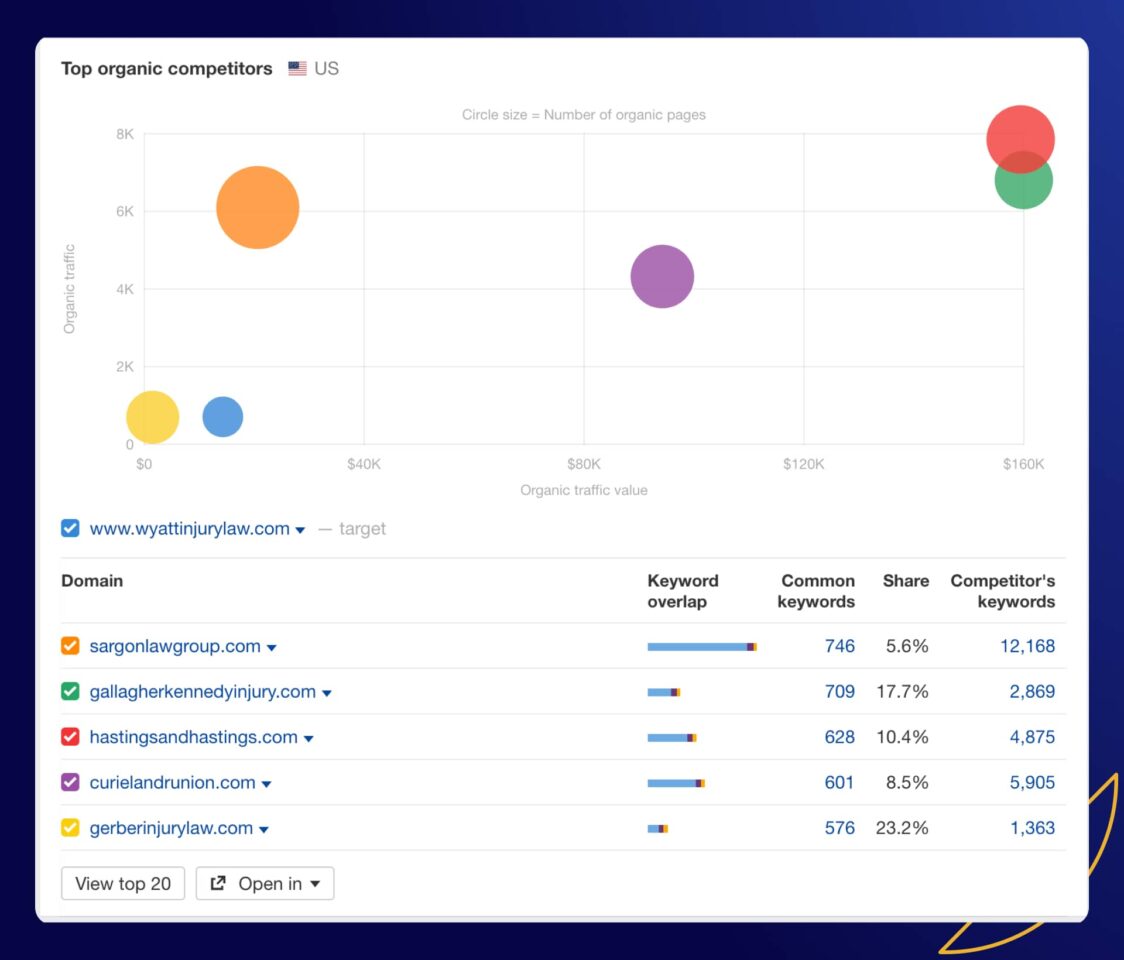Click the US flag icon
This screenshot has width=1124, height=960.
(297, 68)
